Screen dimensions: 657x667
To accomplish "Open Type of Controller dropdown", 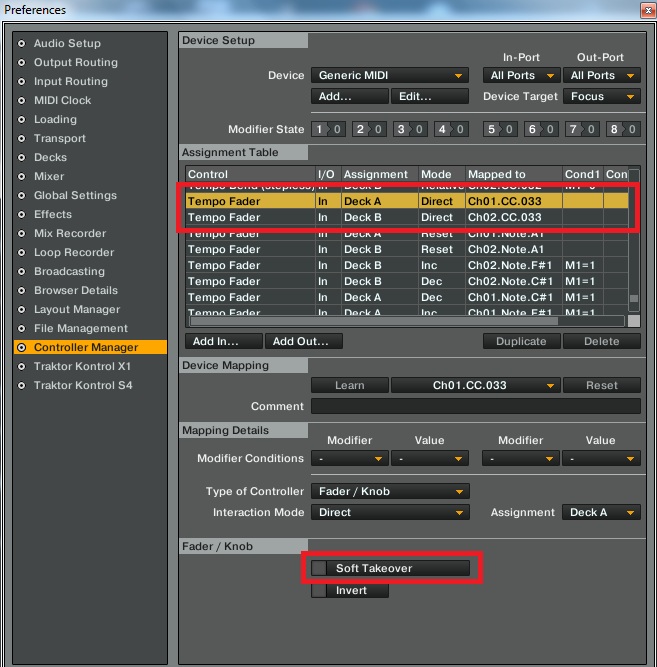I will coord(390,491).
